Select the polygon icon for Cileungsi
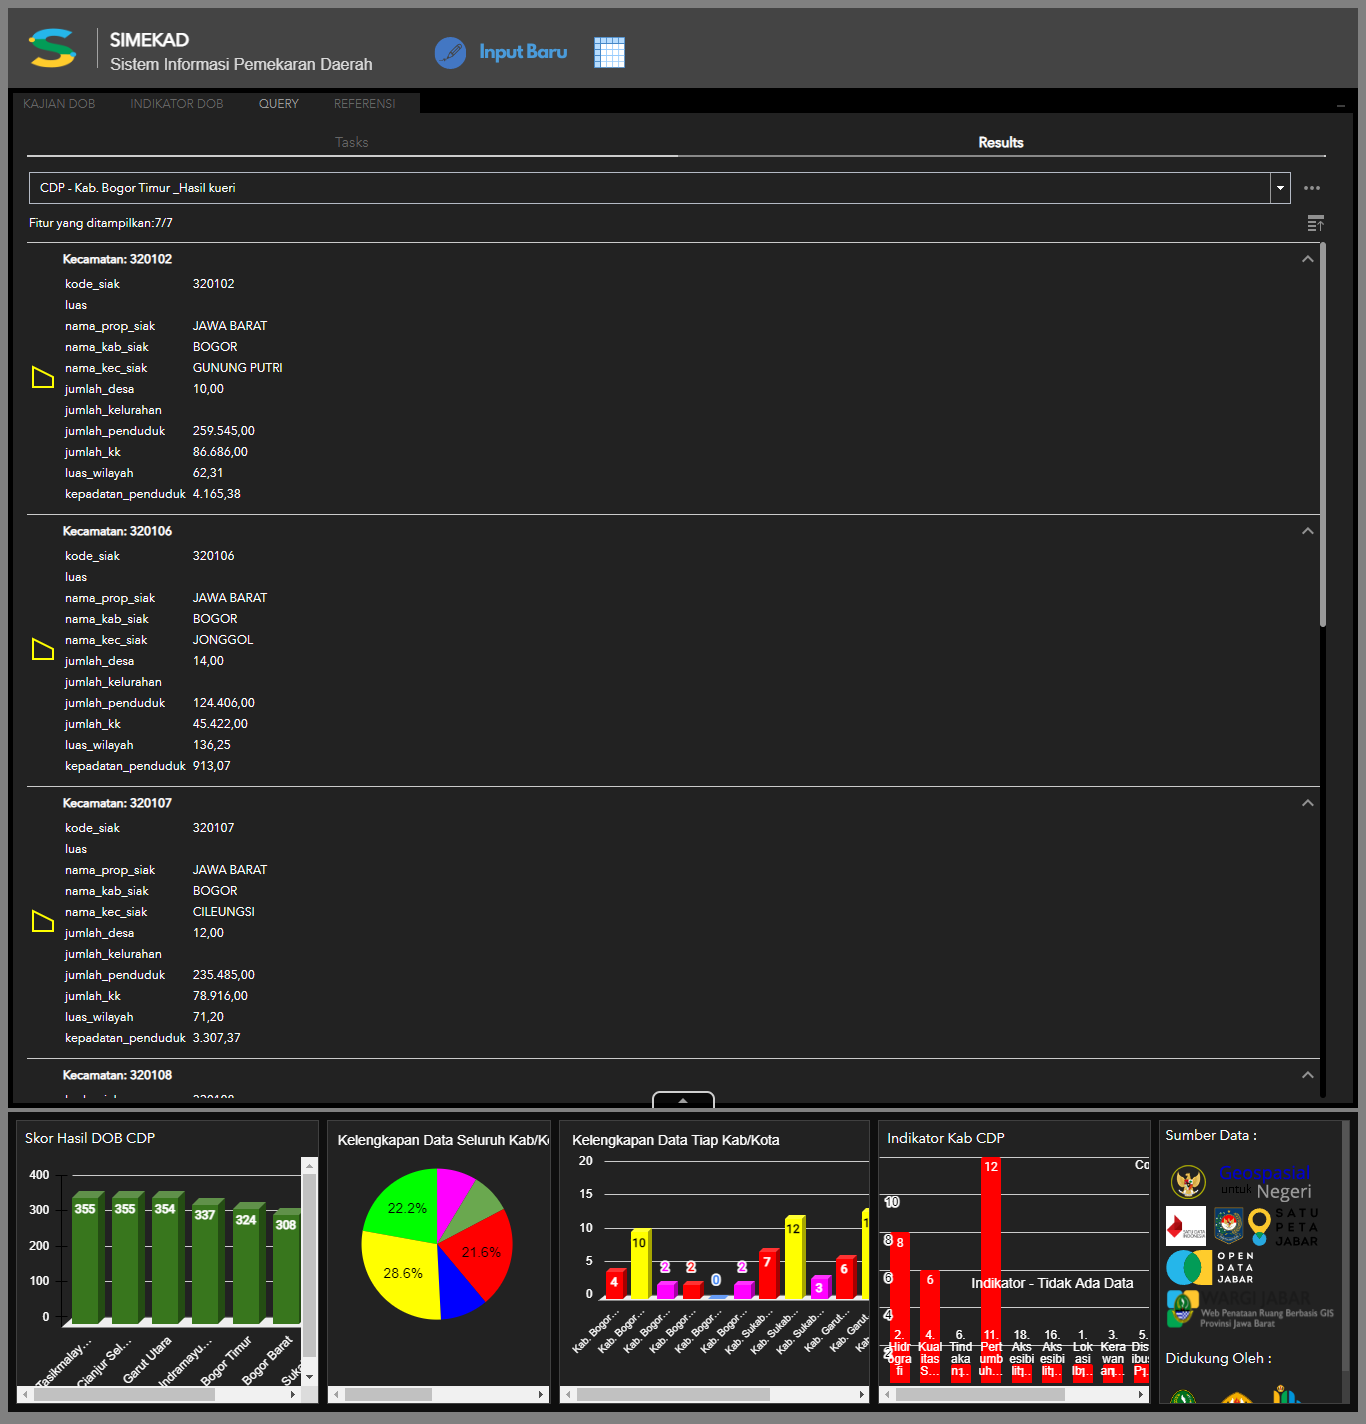 pos(43,921)
